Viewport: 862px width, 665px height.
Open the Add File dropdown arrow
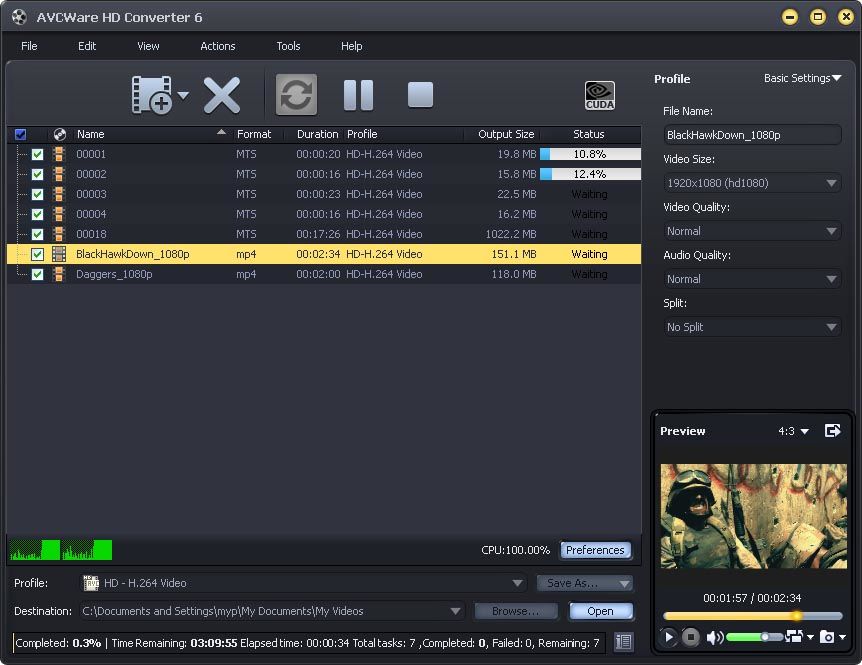click(x=183, y=95)
